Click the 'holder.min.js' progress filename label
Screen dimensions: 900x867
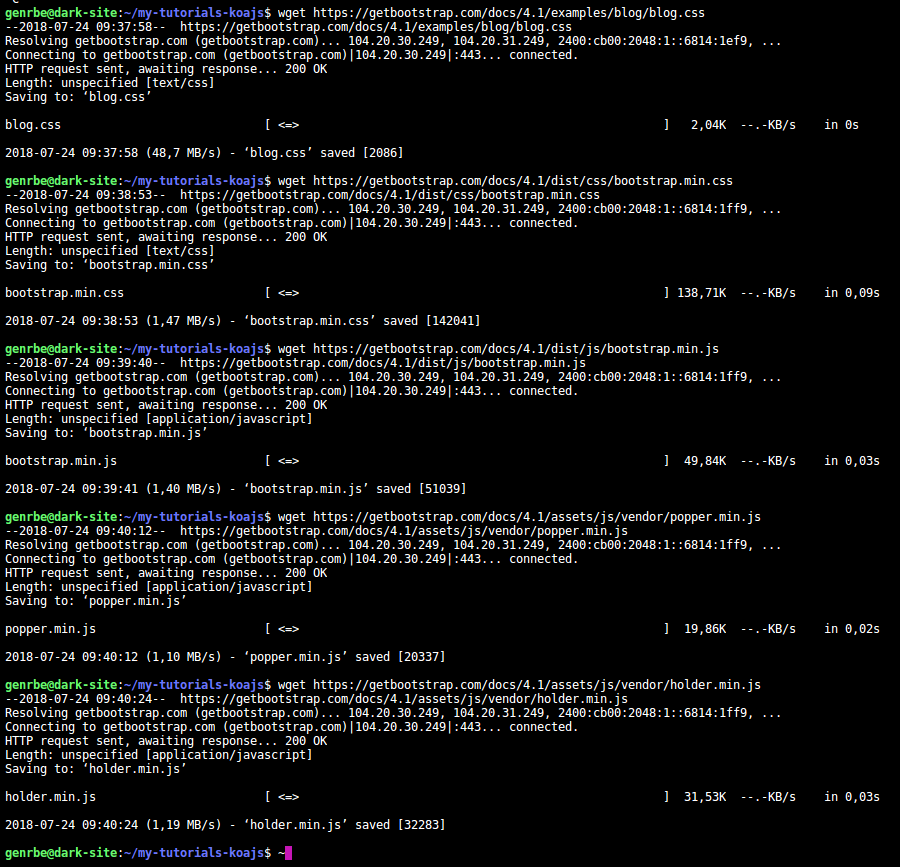click(x=51, y=797)
